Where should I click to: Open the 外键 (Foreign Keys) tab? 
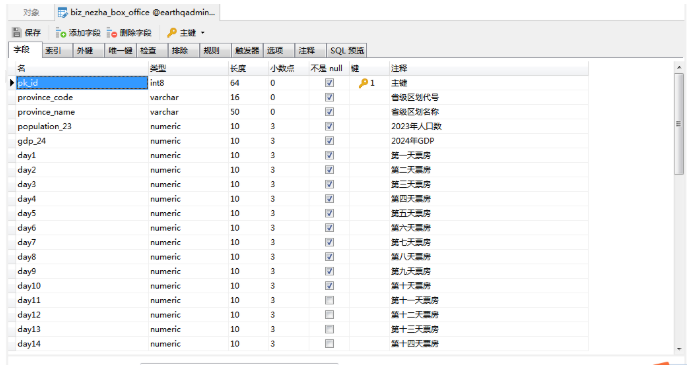(89, 50)
